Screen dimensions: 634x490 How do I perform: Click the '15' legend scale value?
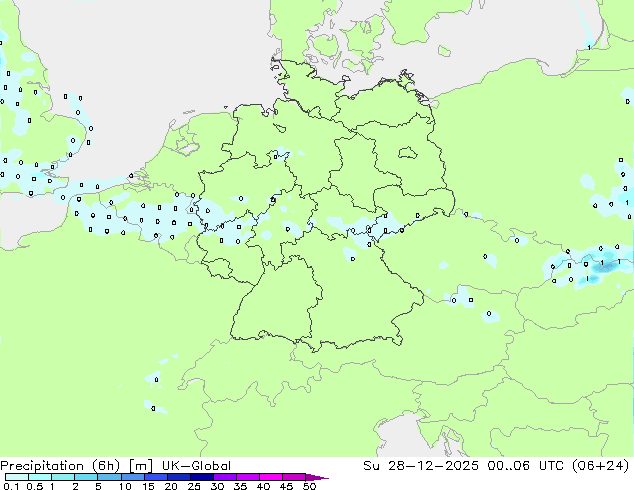pyautogui.click(x=148, y=486)
